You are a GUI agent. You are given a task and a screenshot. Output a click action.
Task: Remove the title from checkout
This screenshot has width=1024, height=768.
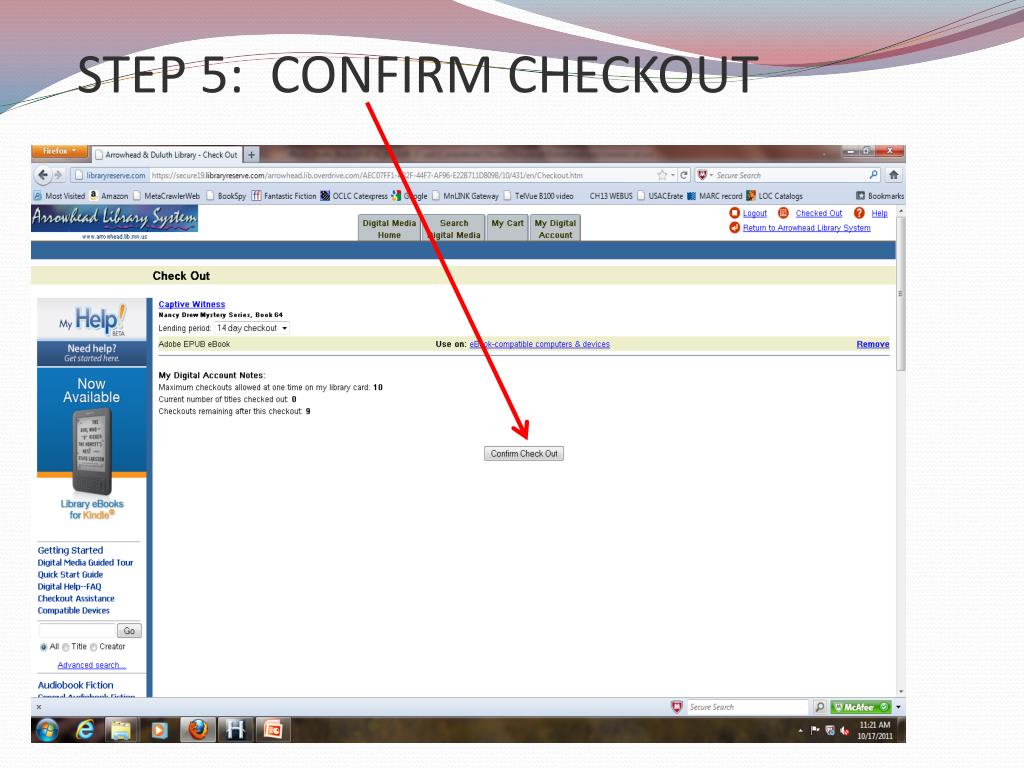[872, 344]
